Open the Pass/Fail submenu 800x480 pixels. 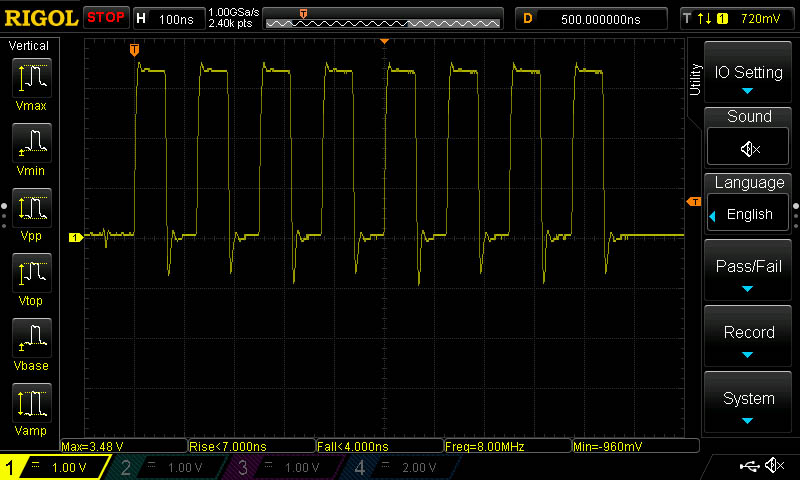(748, 270)
